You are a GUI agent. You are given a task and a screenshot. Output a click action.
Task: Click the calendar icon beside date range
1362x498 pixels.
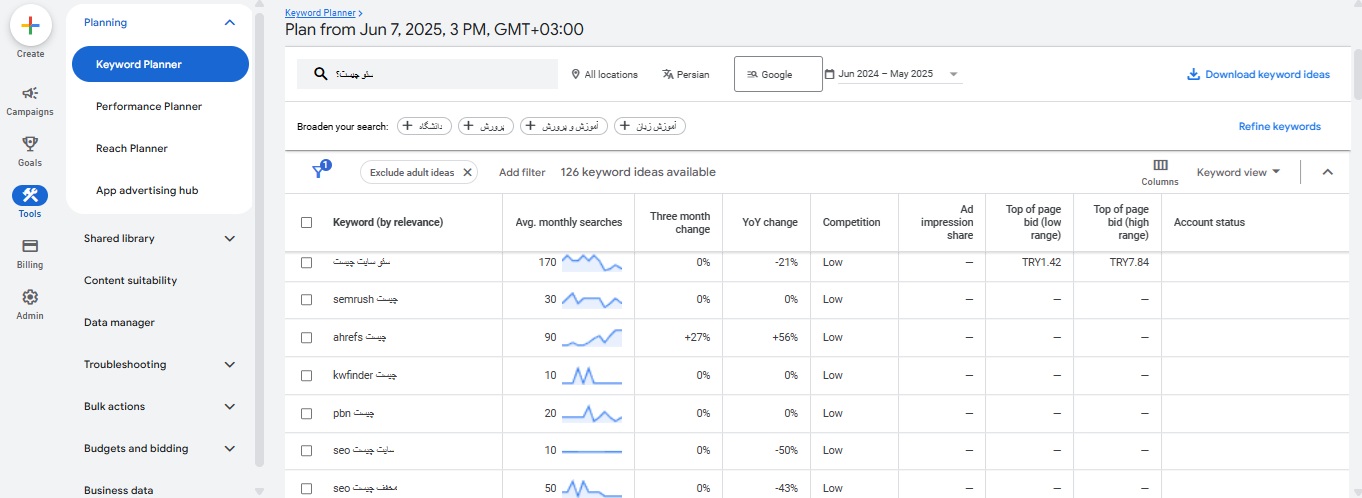pyautogui.click(x=830, y=74)
